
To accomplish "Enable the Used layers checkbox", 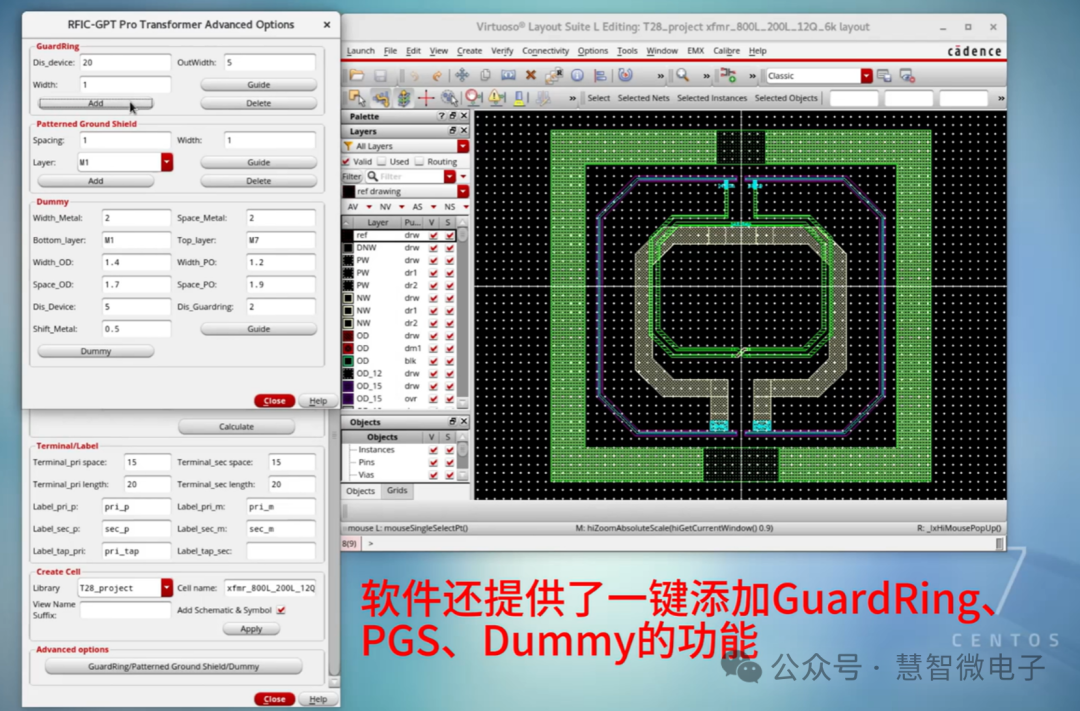I will [382, 161].
